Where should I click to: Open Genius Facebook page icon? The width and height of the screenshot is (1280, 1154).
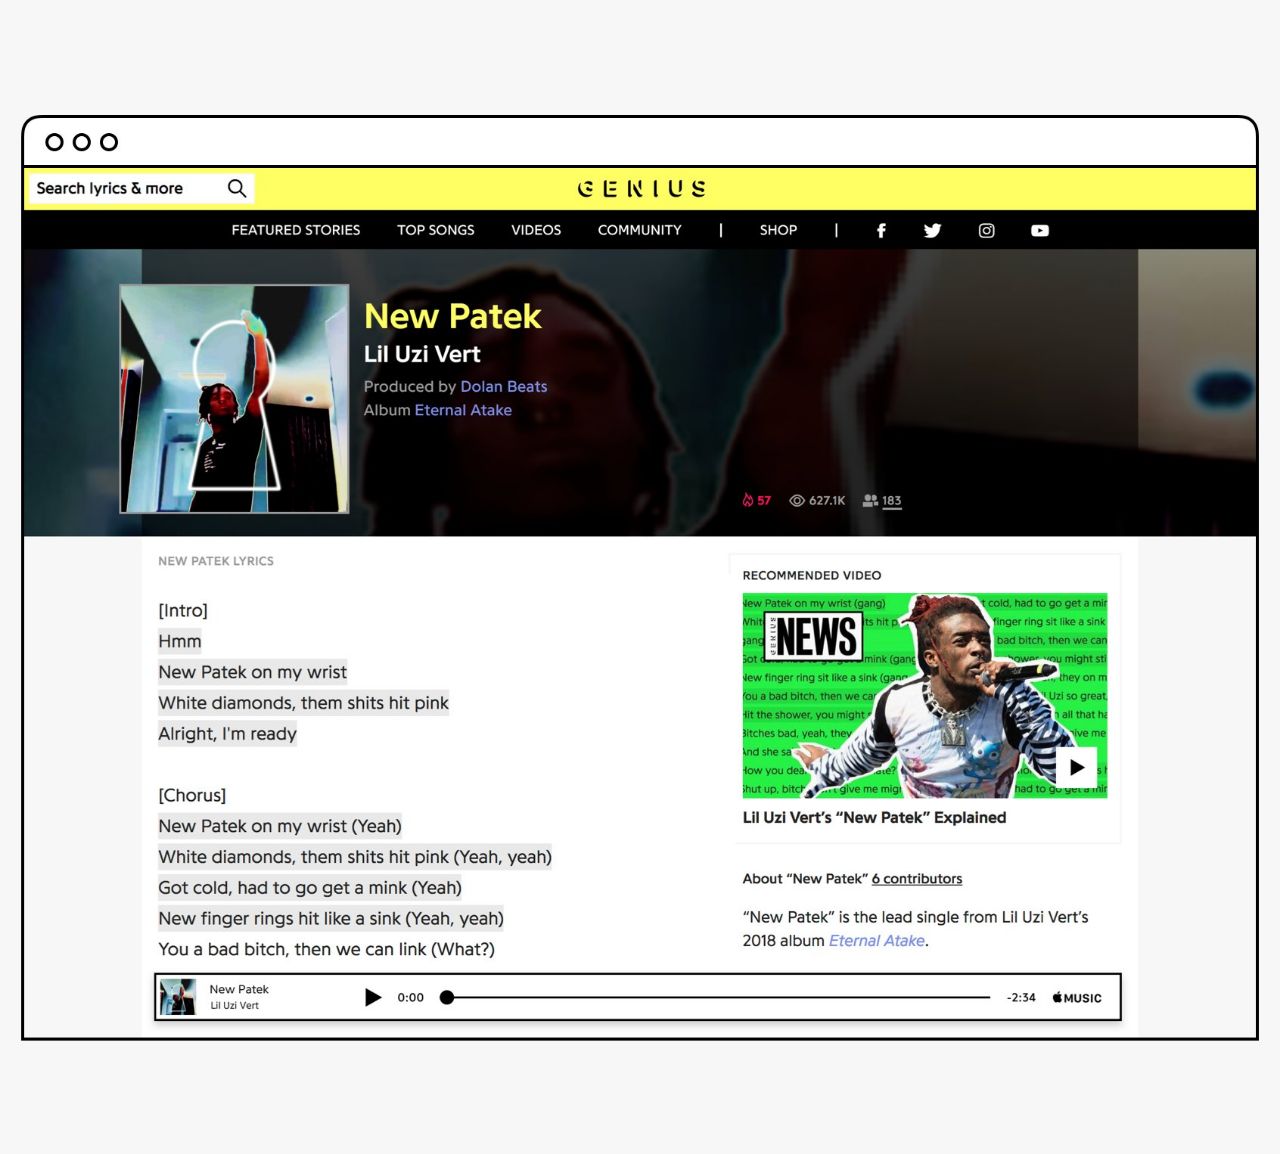click(881, 230)
